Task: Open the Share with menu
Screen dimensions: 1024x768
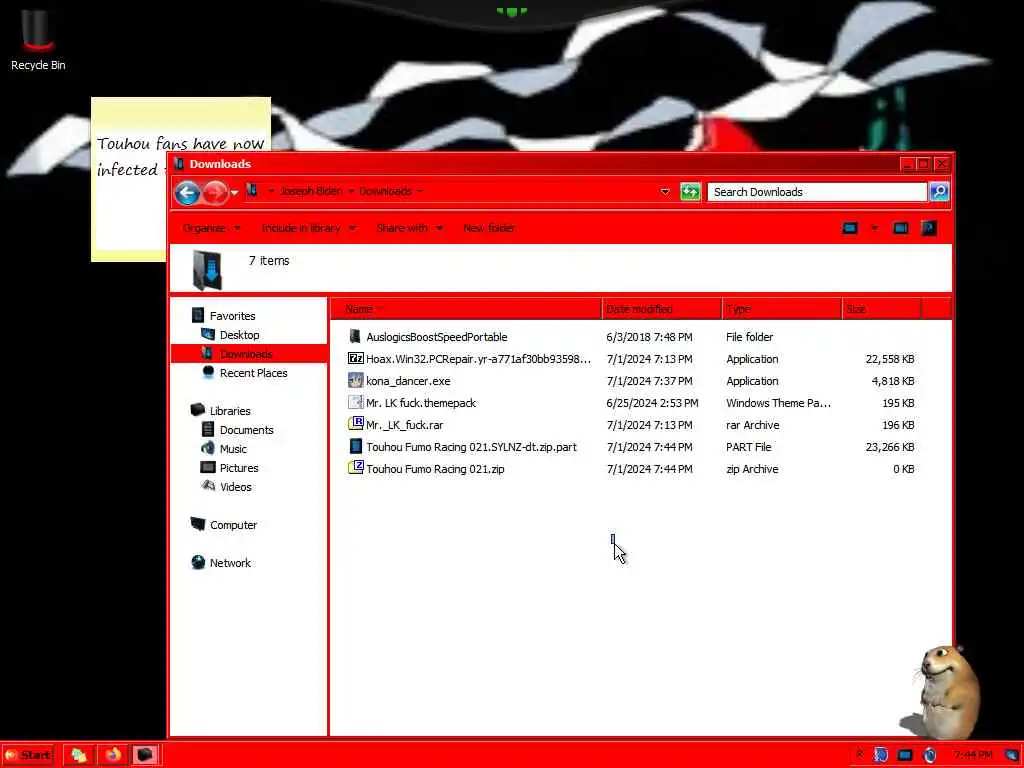Action: 409,228
